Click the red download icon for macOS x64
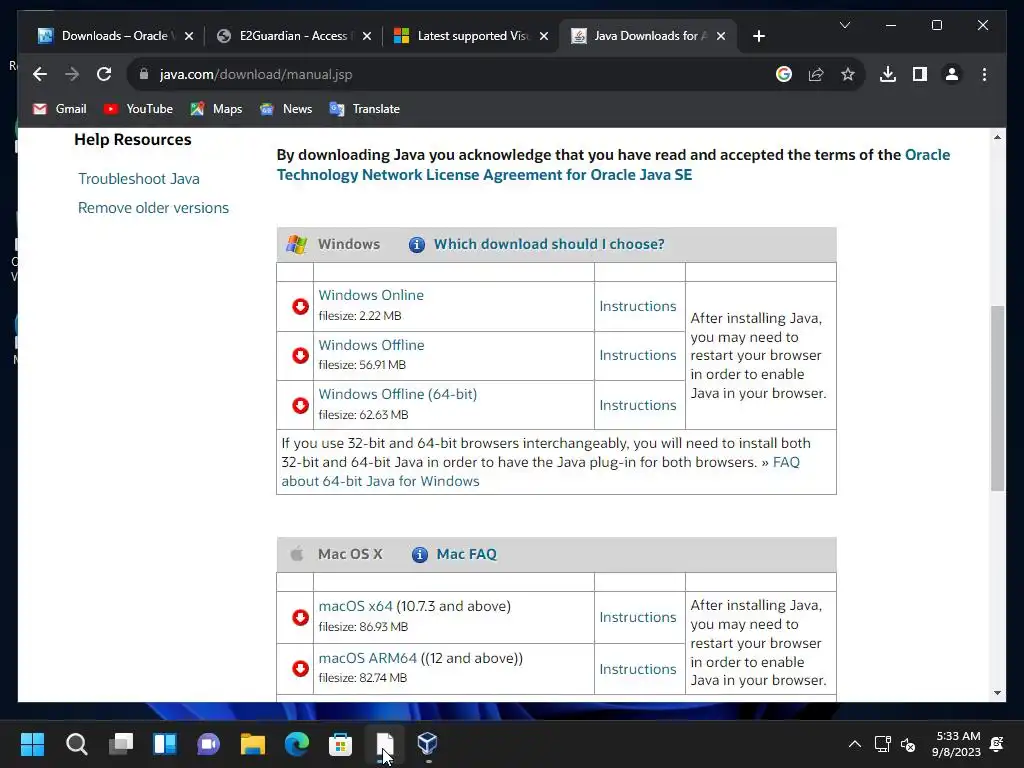Screen dimensions: 1024x768 coord(300,617)
